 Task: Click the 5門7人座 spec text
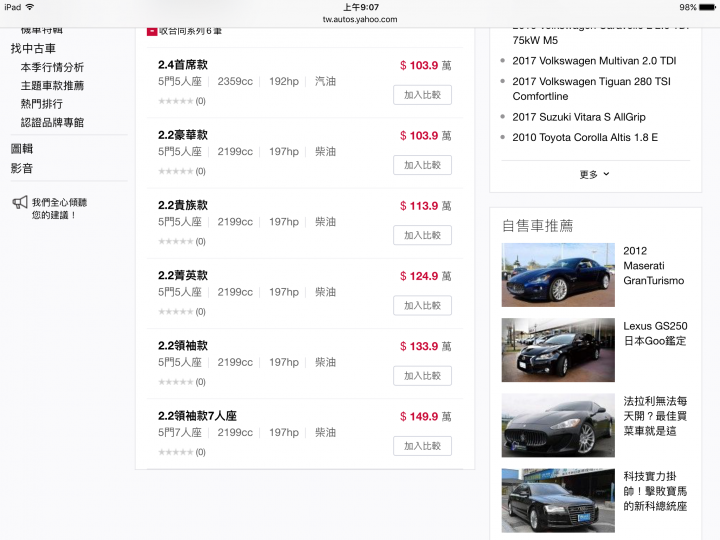point(180,433)
